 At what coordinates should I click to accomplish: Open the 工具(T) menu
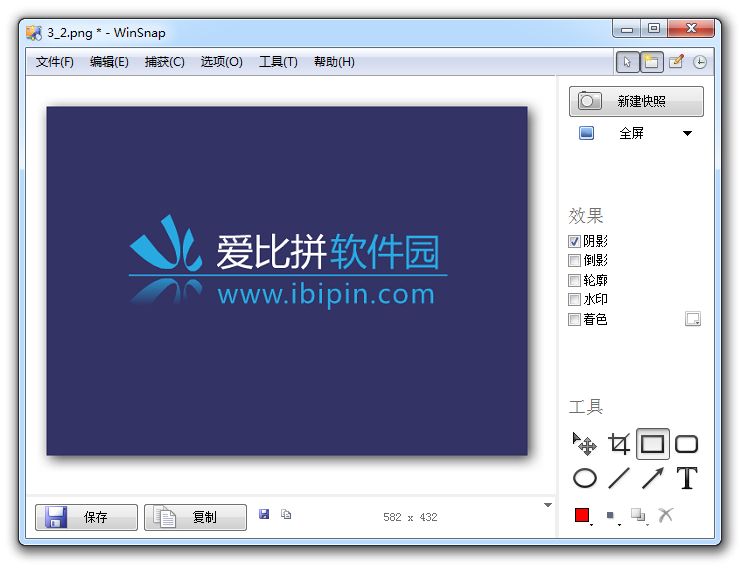(278, 62)
